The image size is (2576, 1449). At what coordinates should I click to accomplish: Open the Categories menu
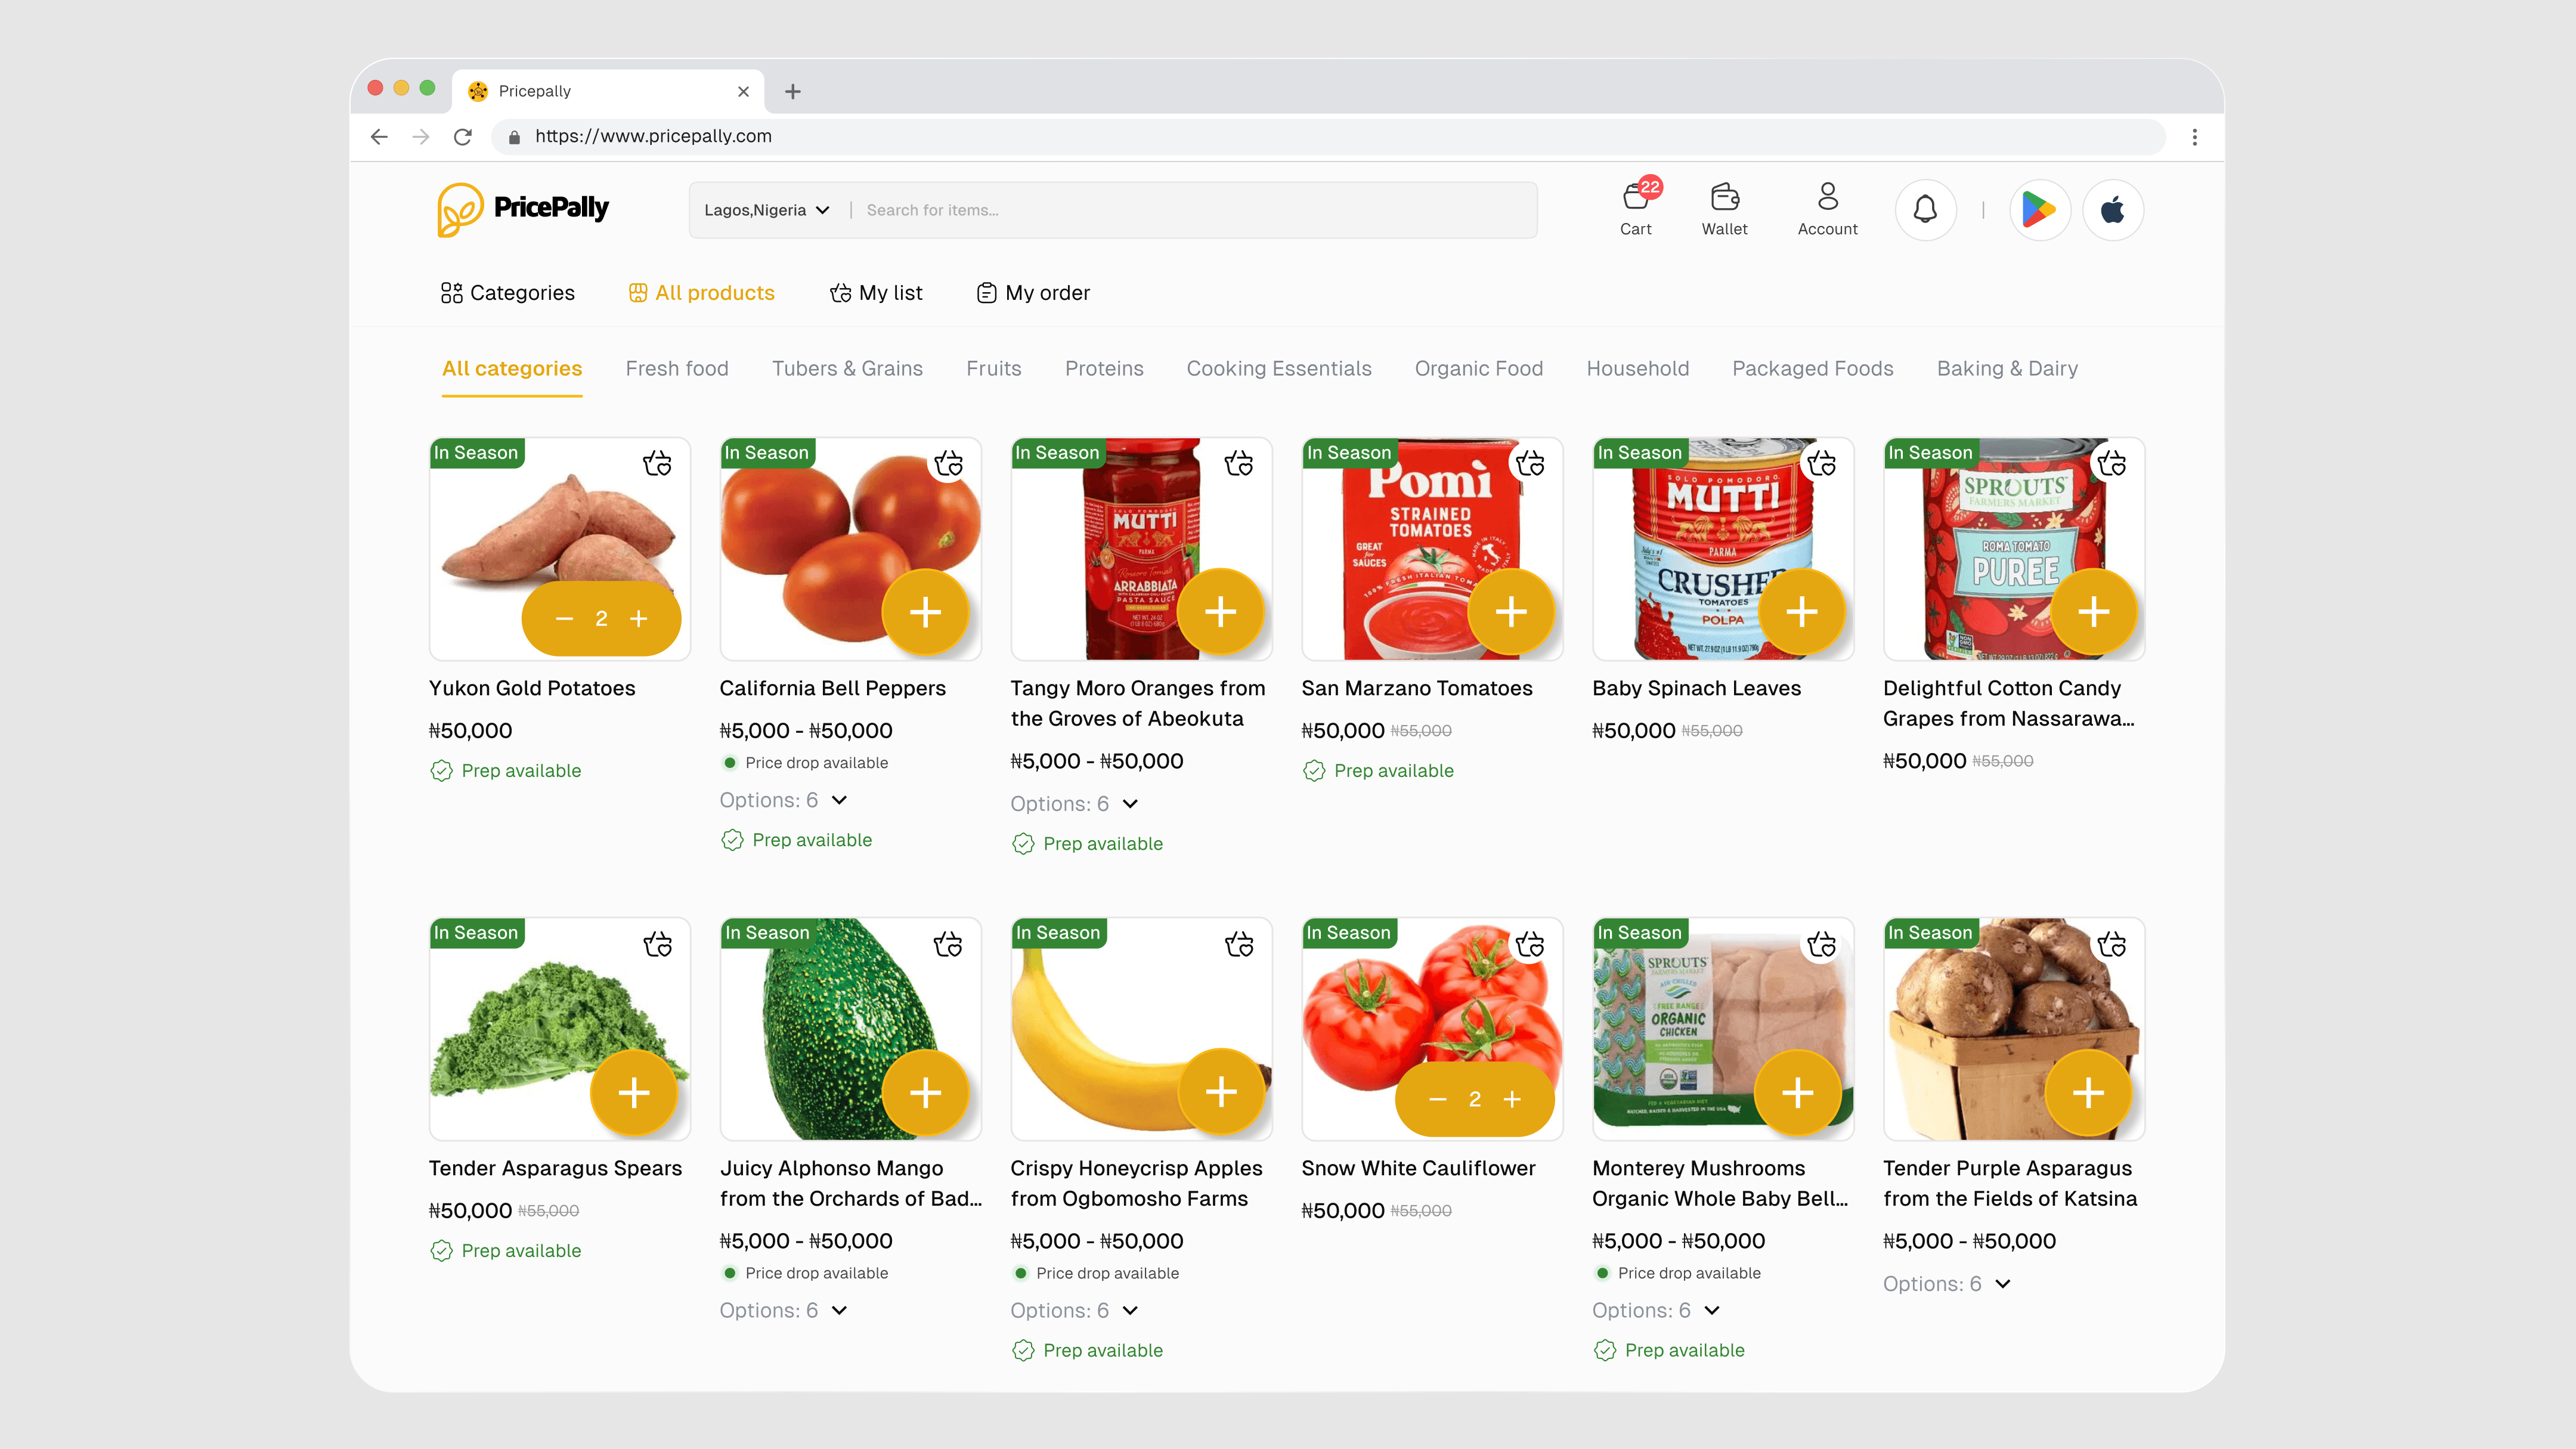(507, 293)
